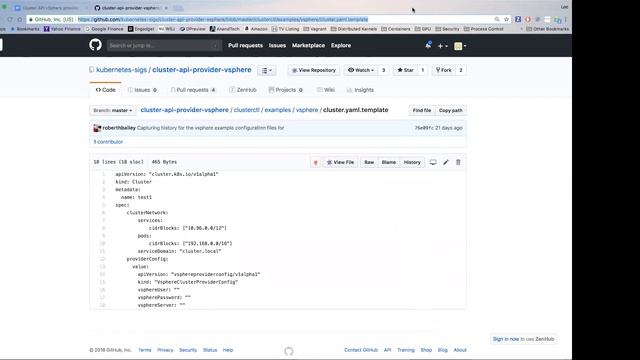Open the Security footer link
The height and width of the screenshot is (360, 640).
188,350
